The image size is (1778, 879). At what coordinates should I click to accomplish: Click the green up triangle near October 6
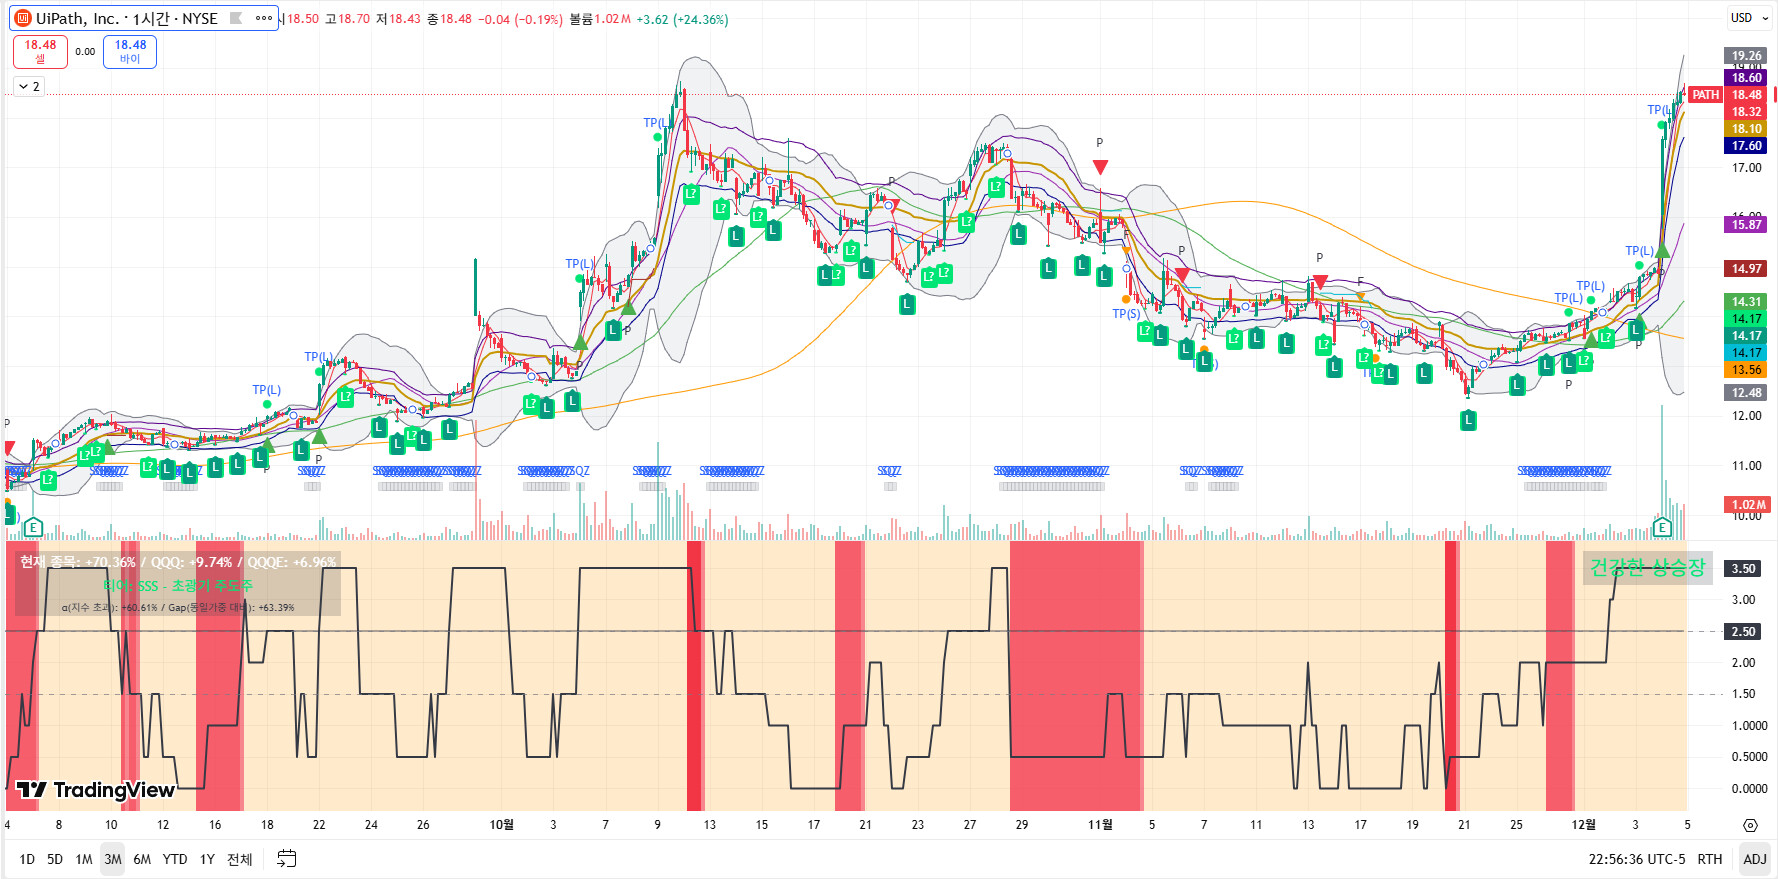(x=580, y=343)
